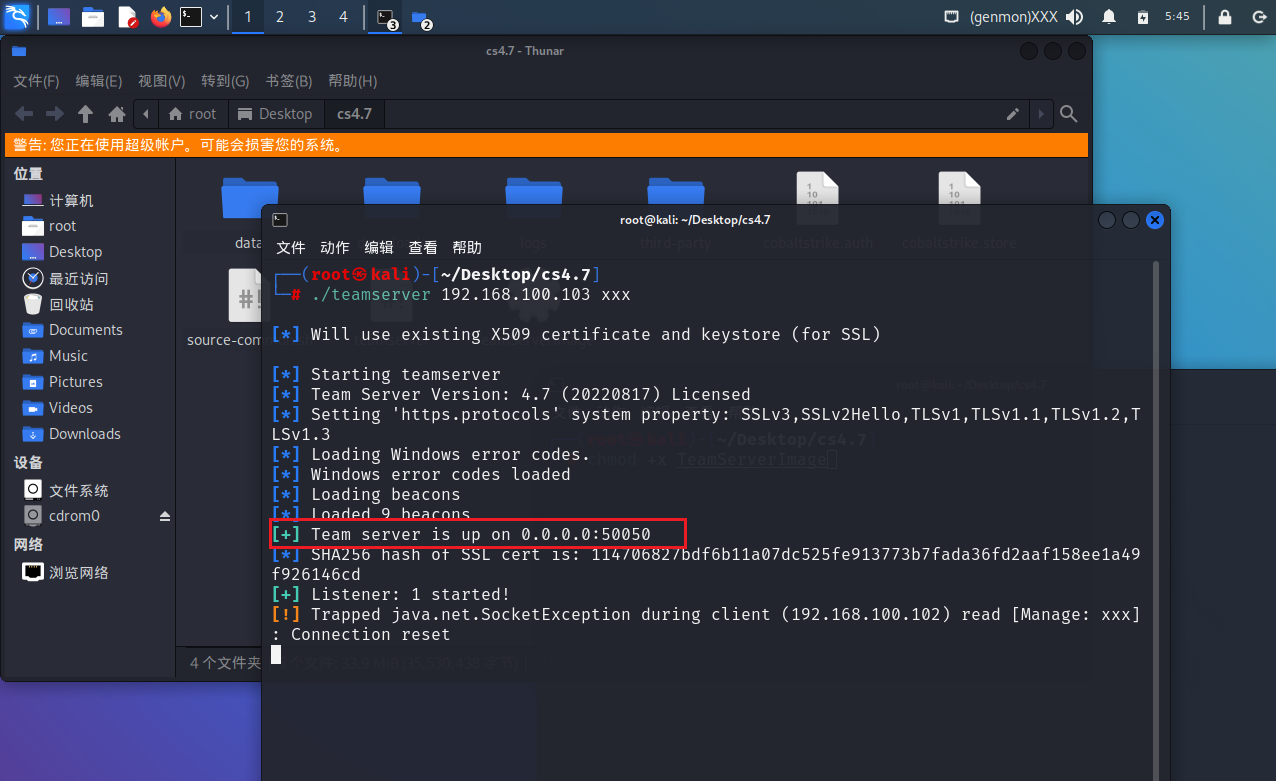
Task: Click the terminal vertical scrollbar
Action: click(1156, 450)
